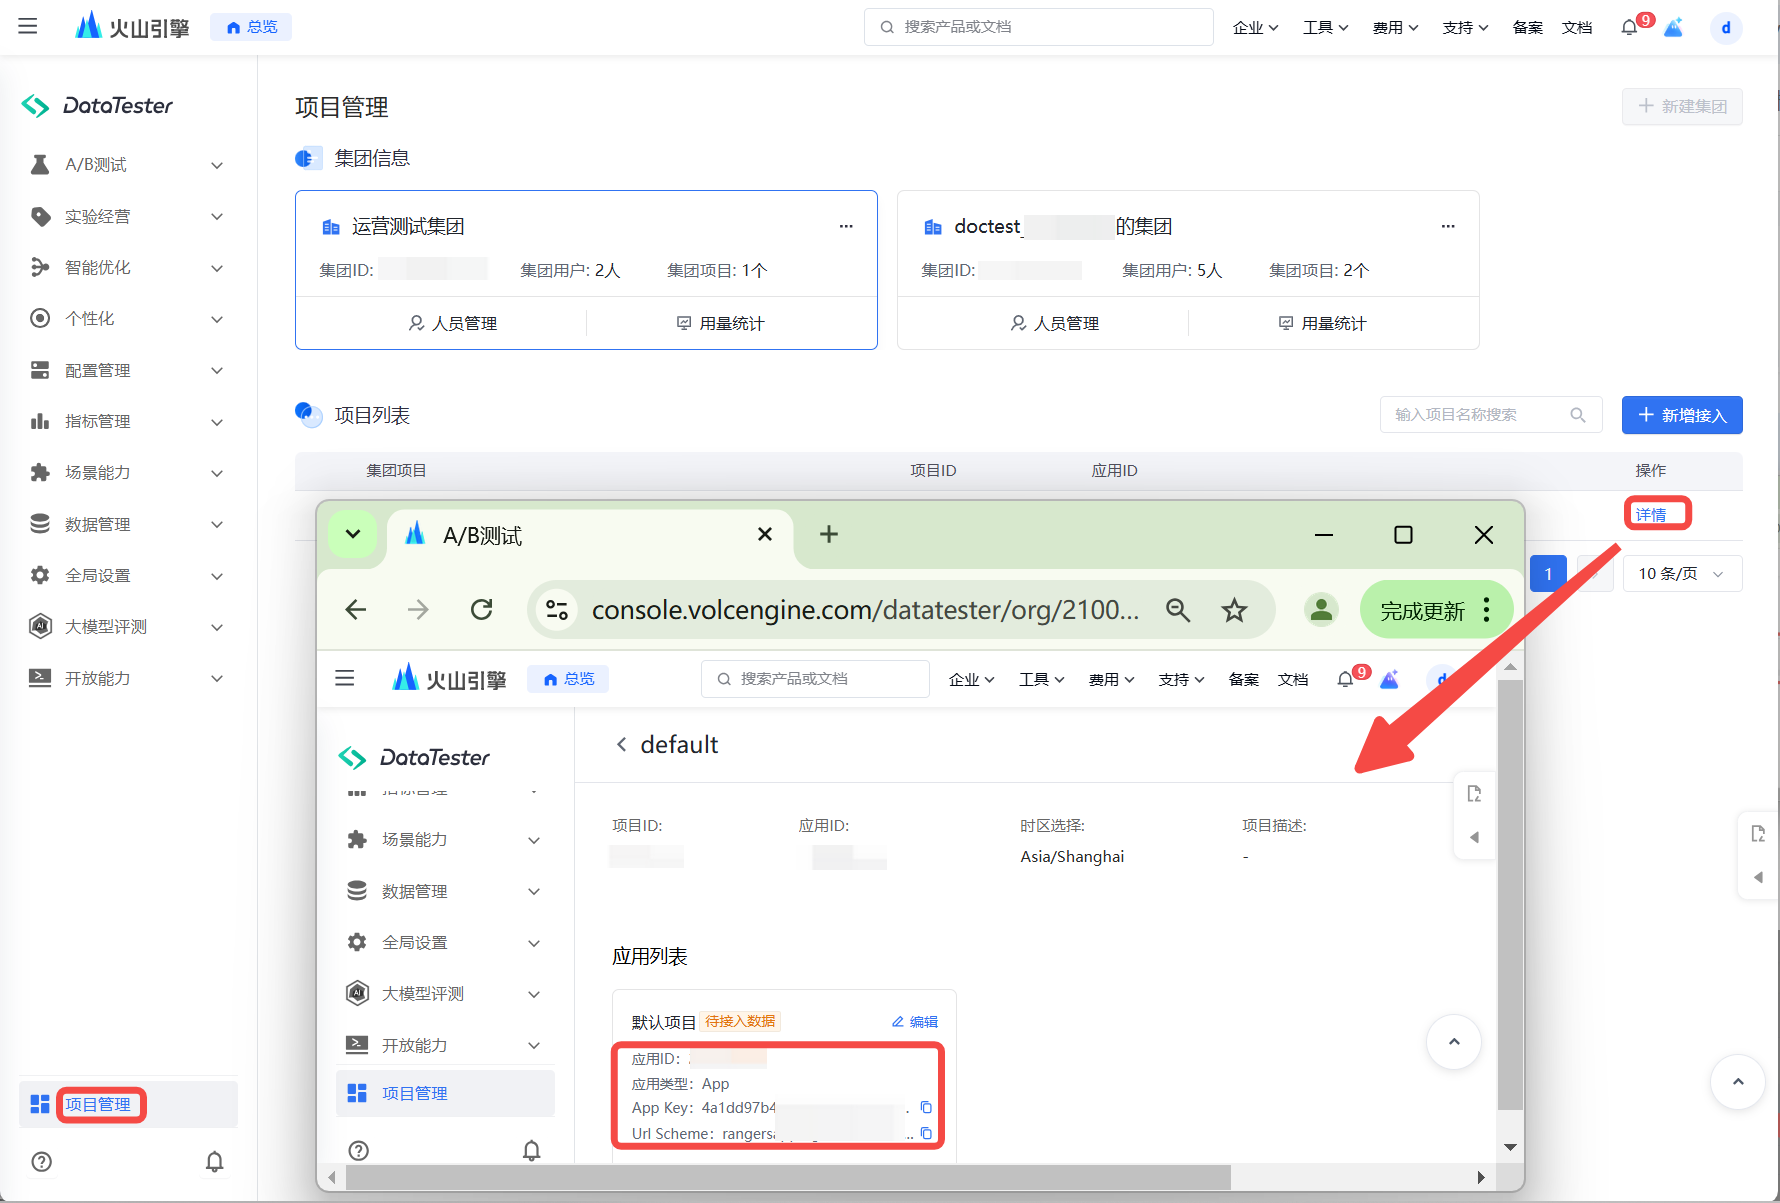Open 人员管理 on the doctest 集团 card

[1055, 323]
